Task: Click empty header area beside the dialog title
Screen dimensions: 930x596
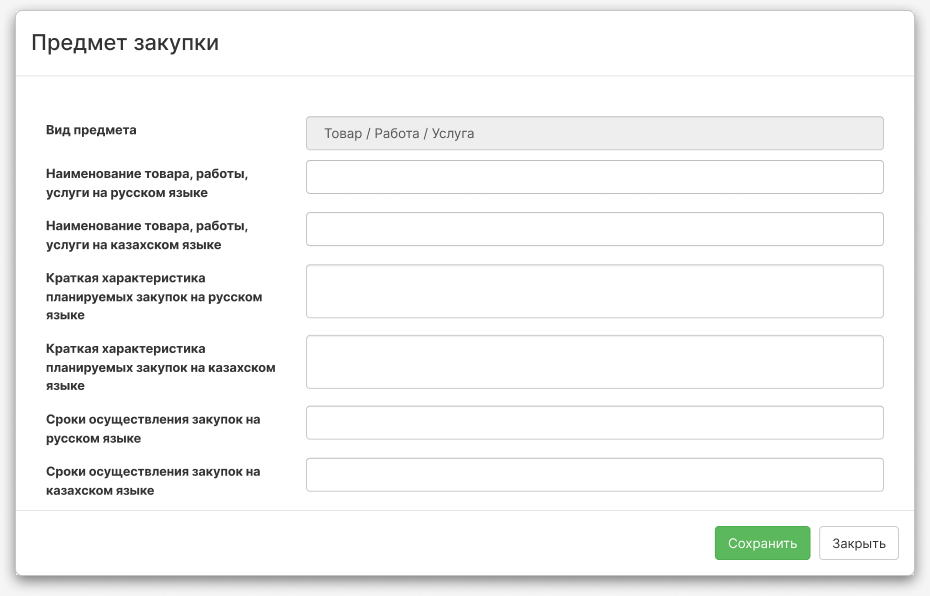Action: click(x=563, y=43)
